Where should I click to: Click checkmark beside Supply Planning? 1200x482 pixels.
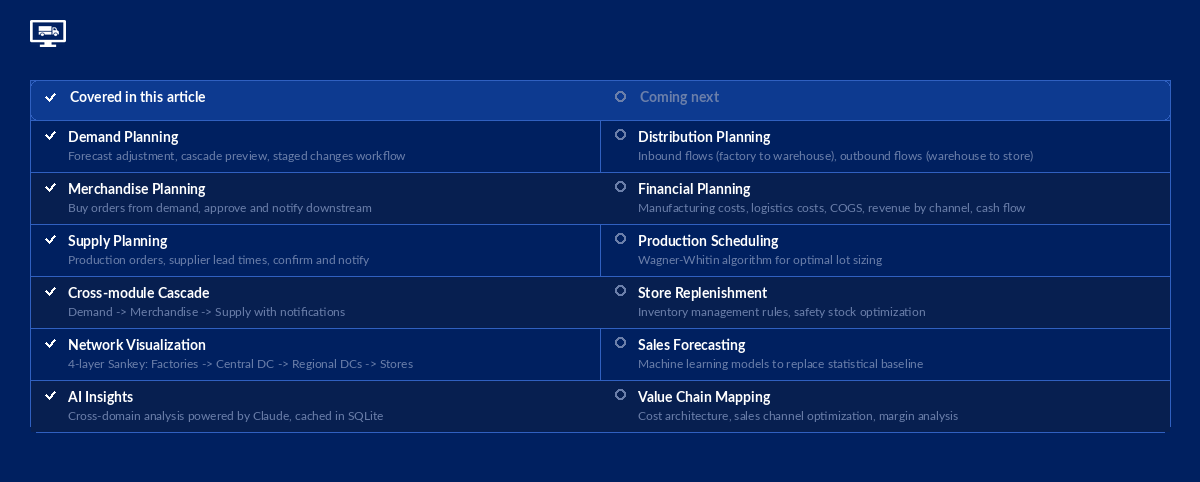tap(50, 238)
